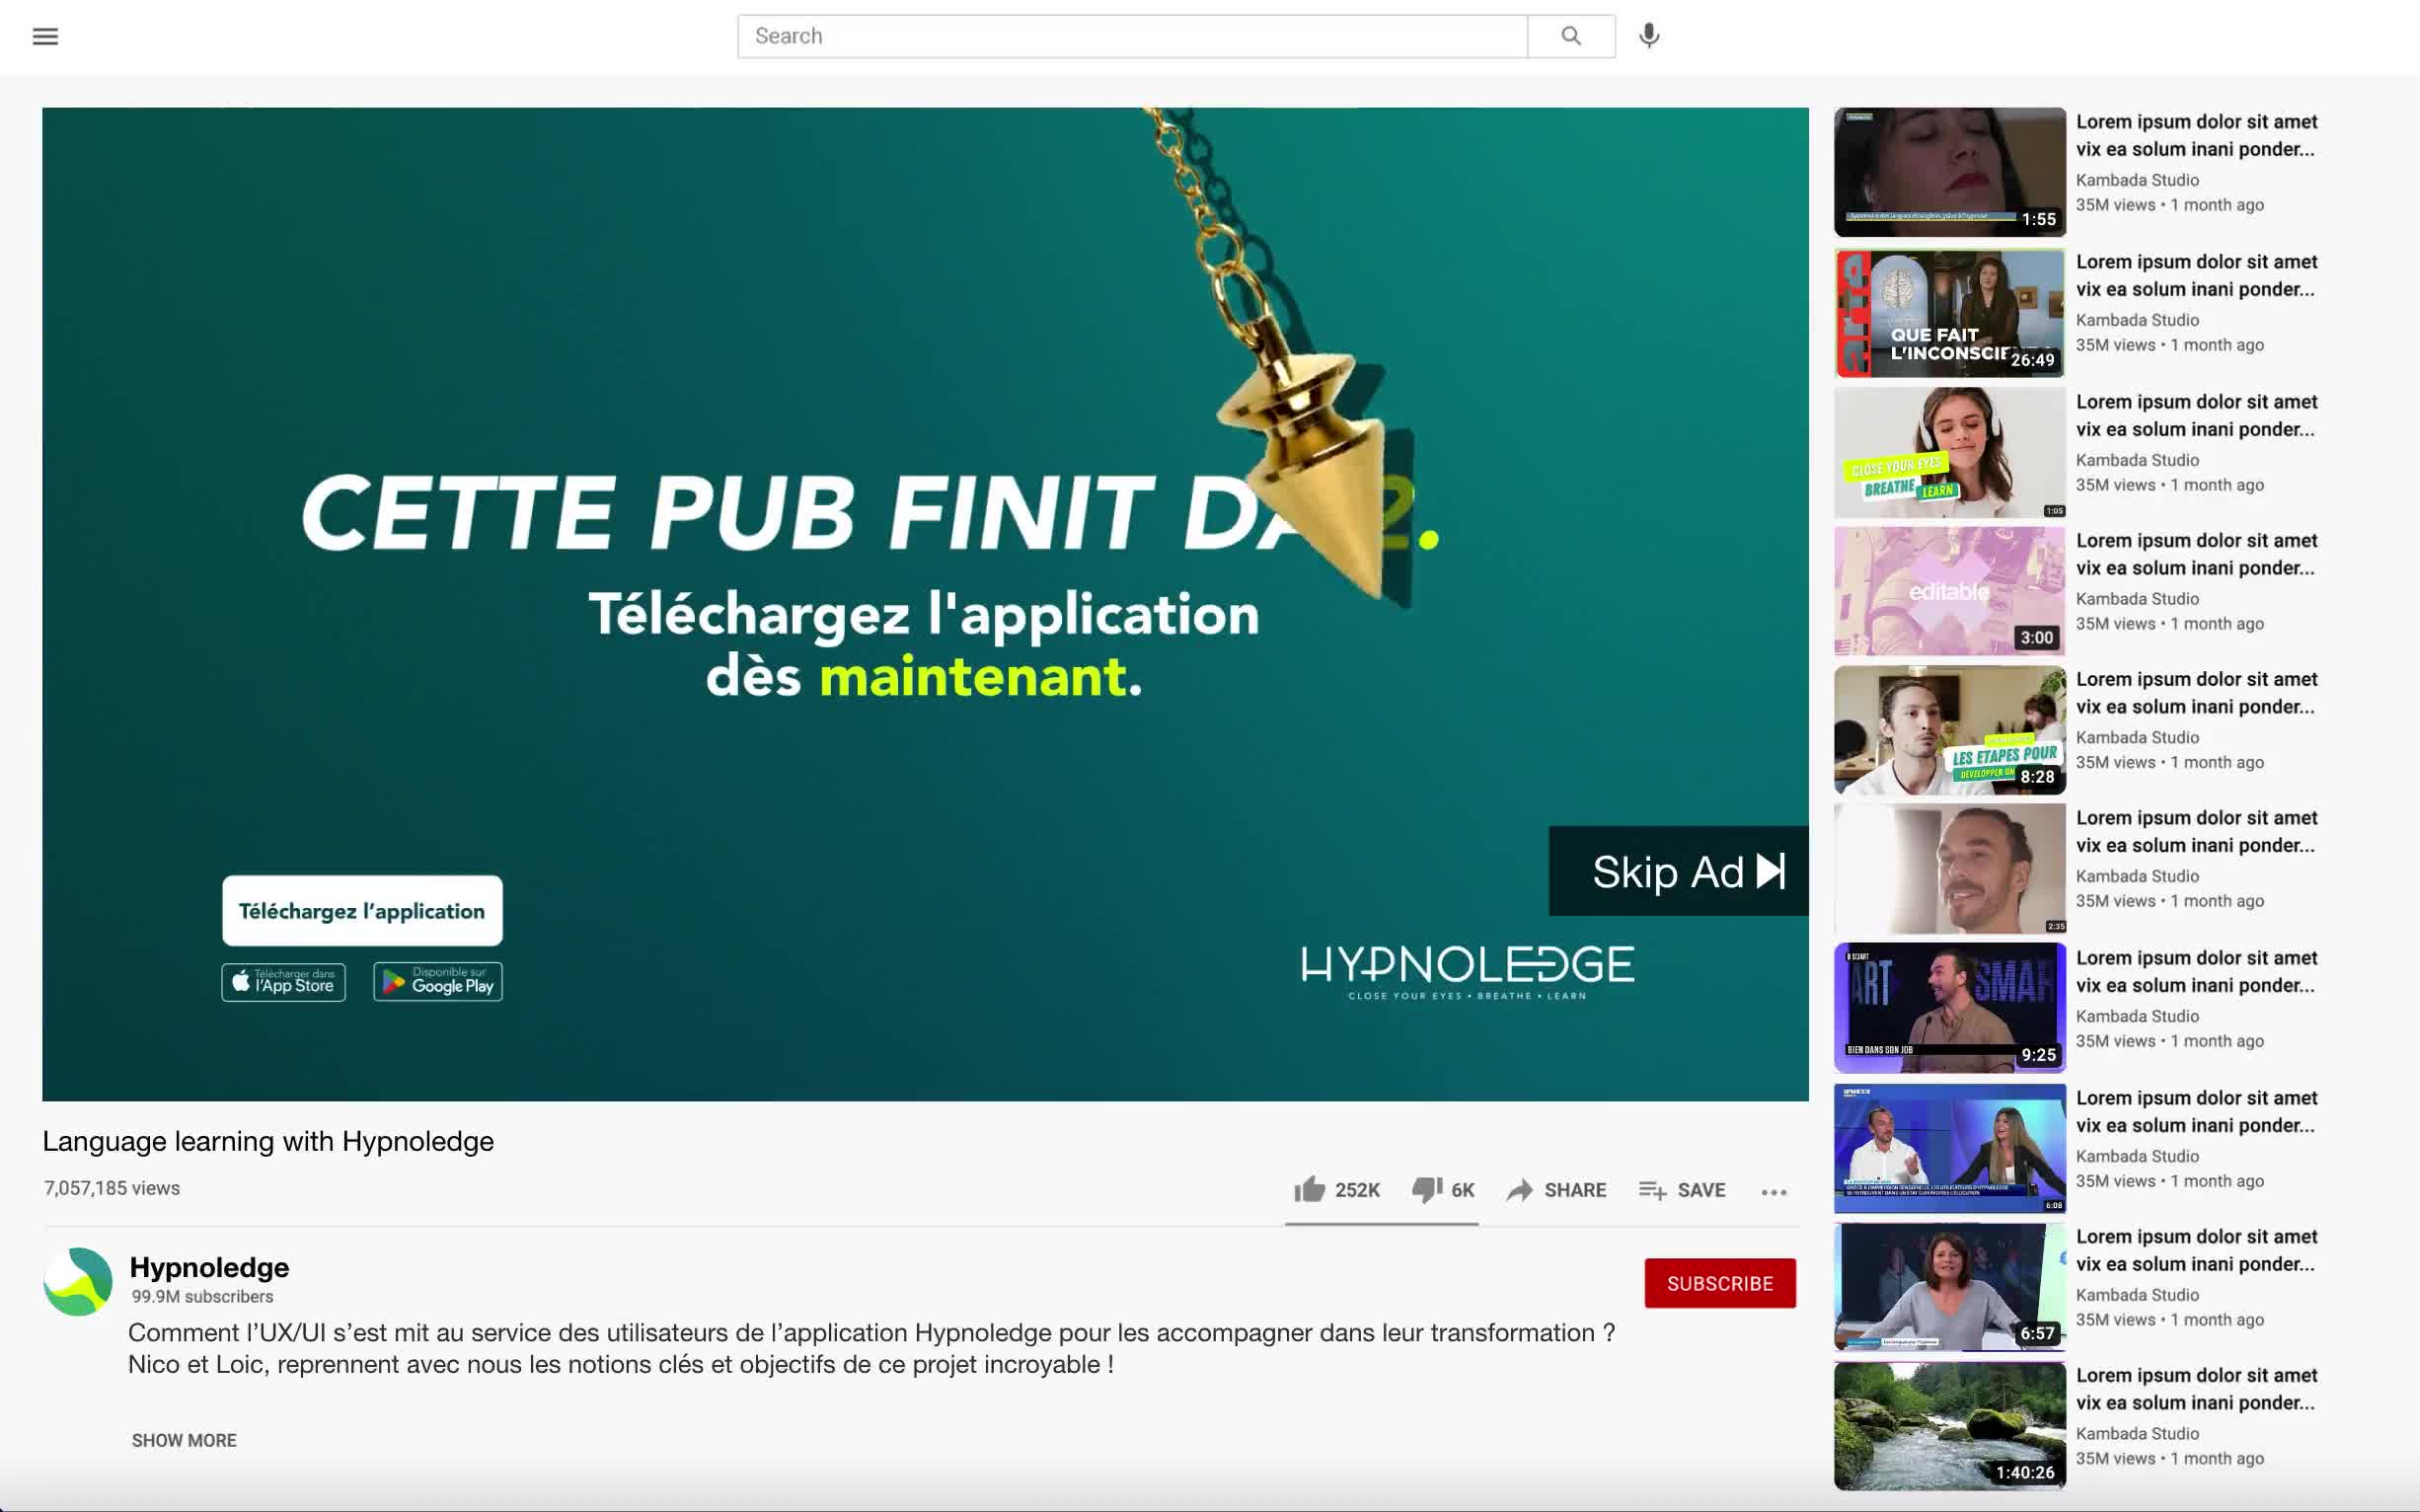This screenshot has height=1512, width=2420.
Task: Click the 99.9M subscribers text
Action: 202,1296
